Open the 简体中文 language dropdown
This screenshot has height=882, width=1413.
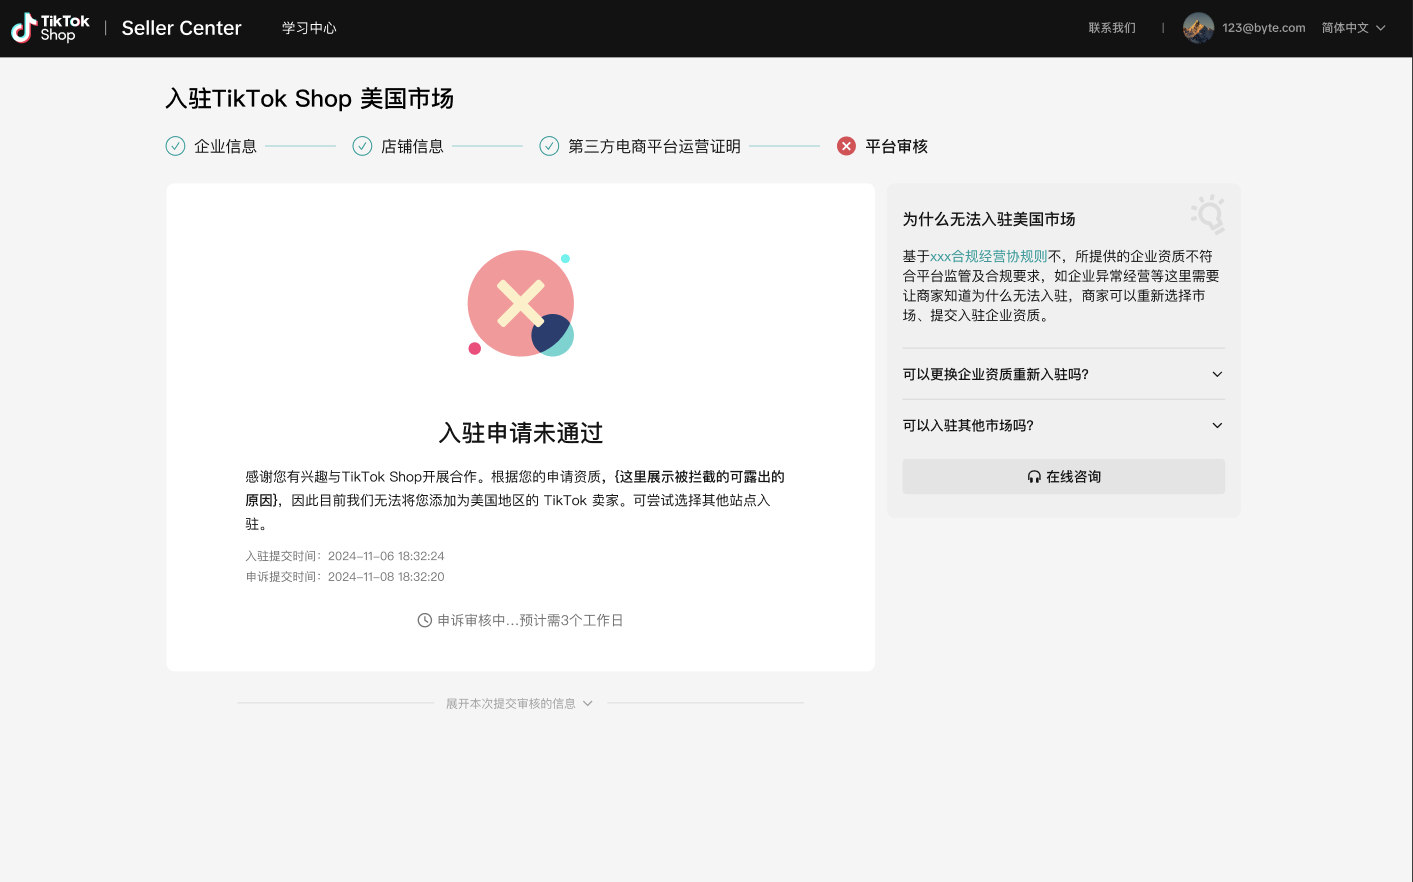[1353, 28]
